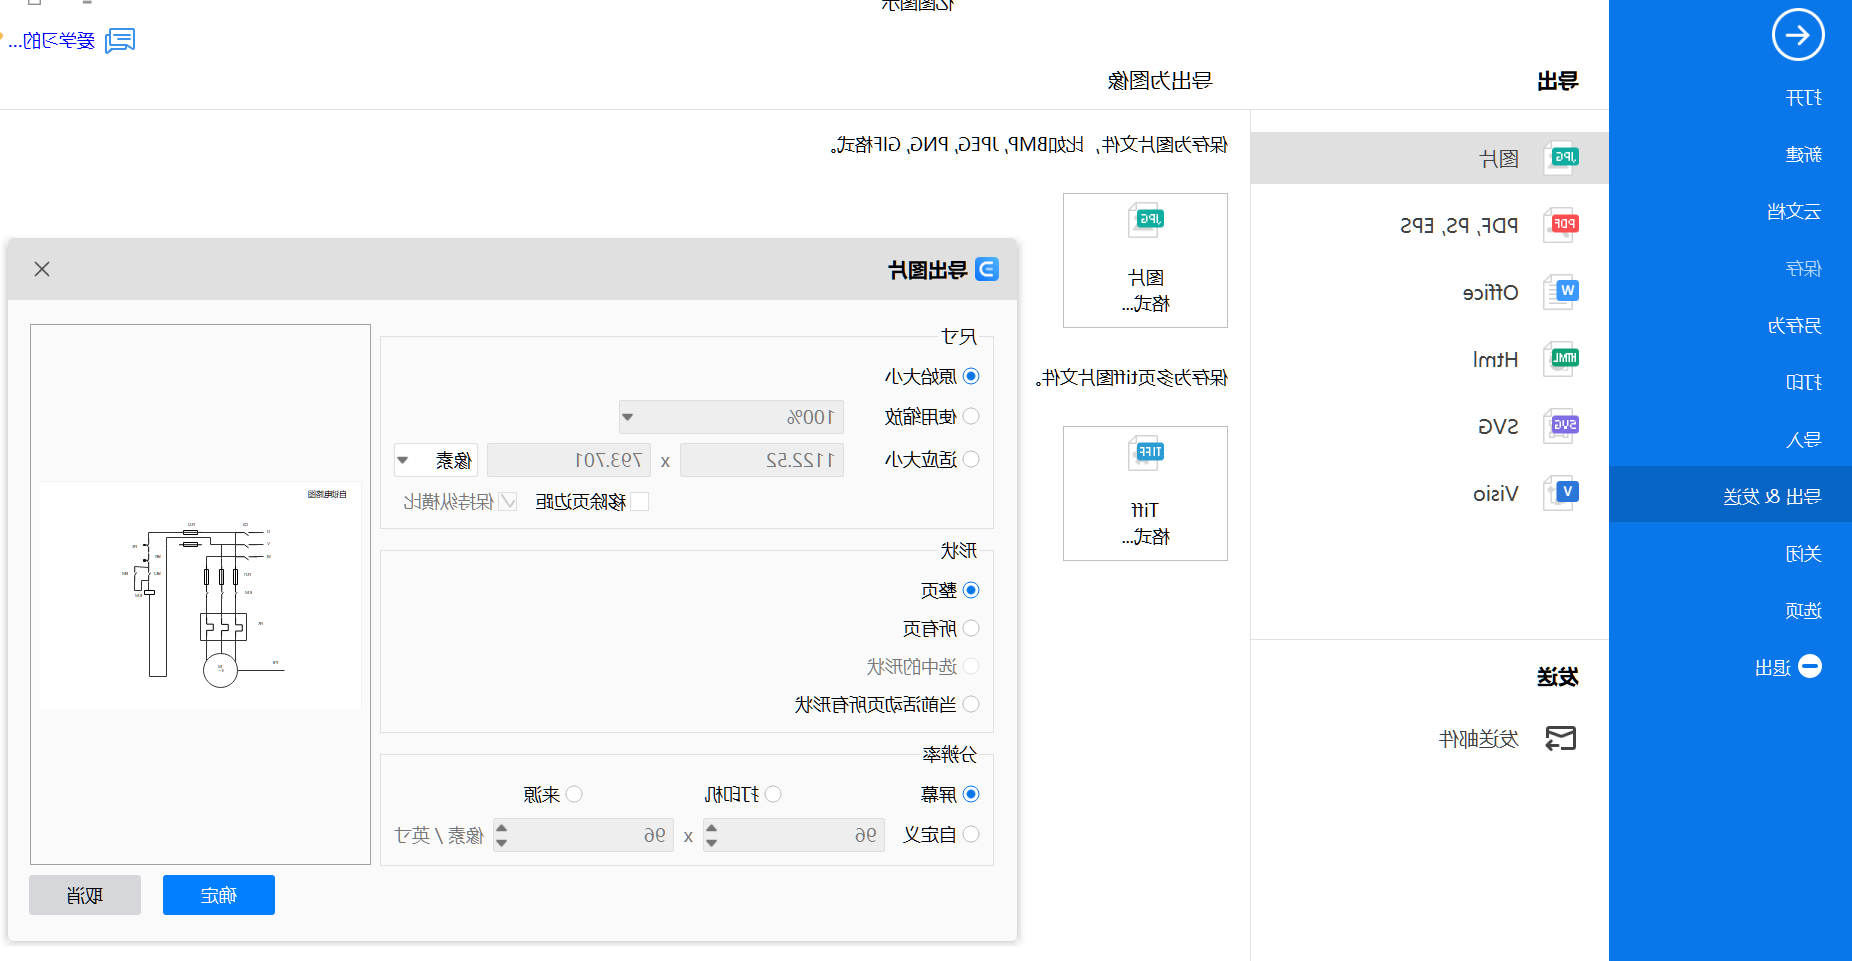
Task: Select the 屏幕 resolution radio
Action: pos(971,794)
